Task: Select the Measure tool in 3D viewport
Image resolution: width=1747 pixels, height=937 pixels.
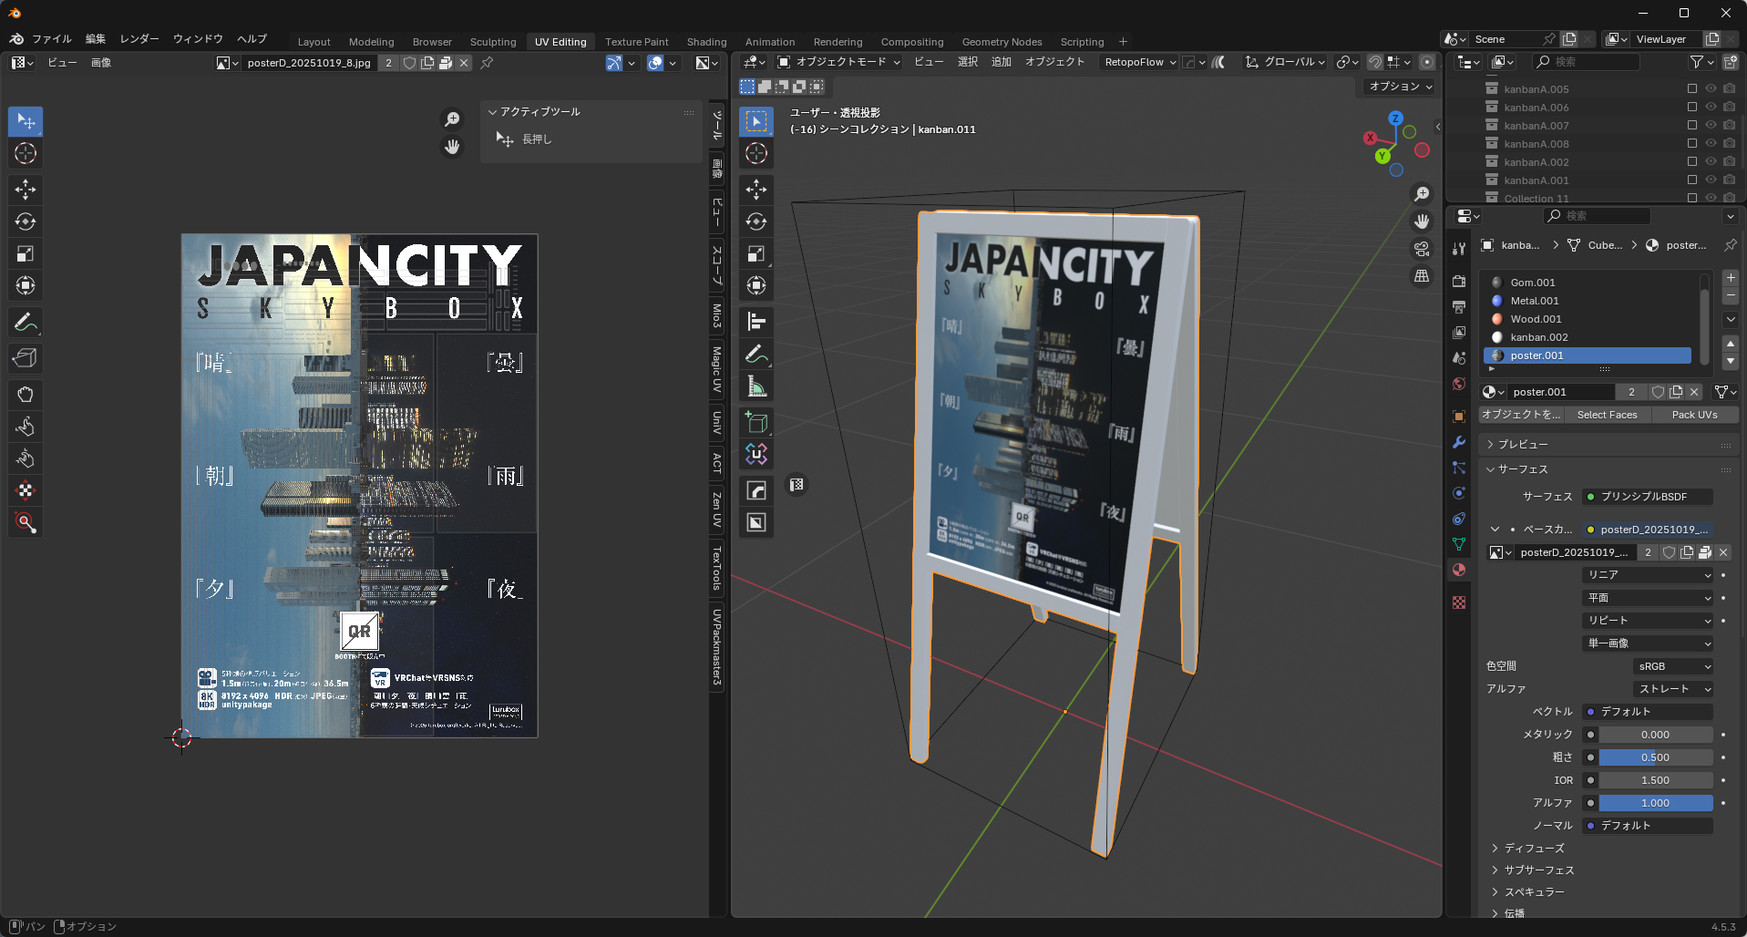Action: [756, 387]
